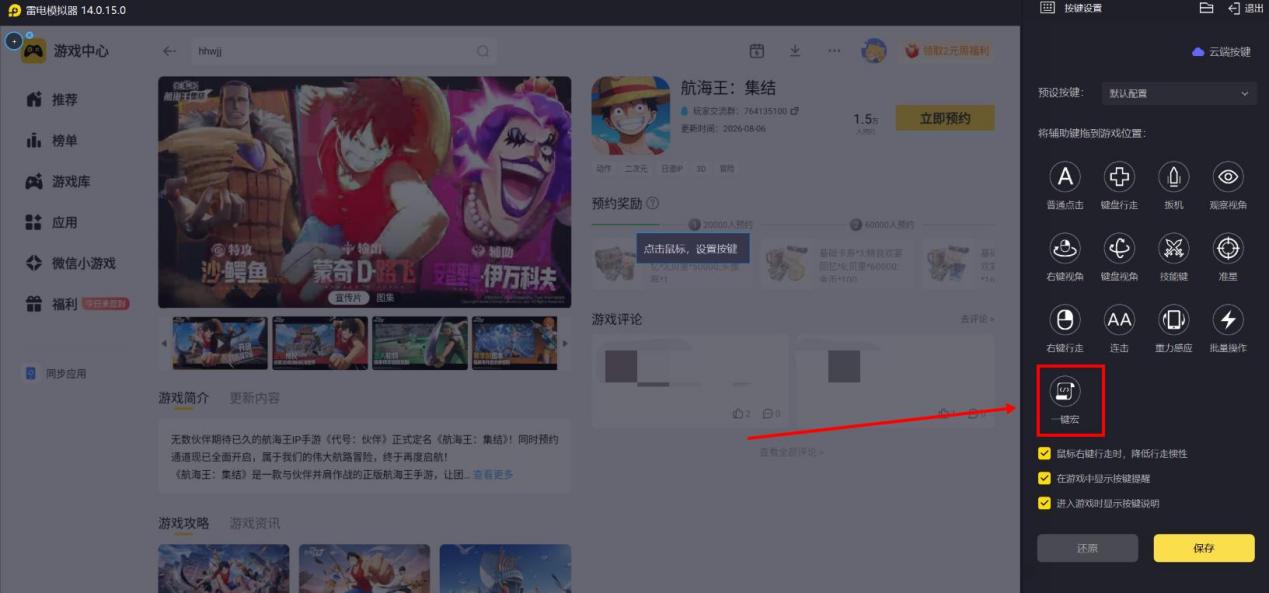Click the user avatar in the top bar
This screenshot has height=593, width=1269.
874,51
